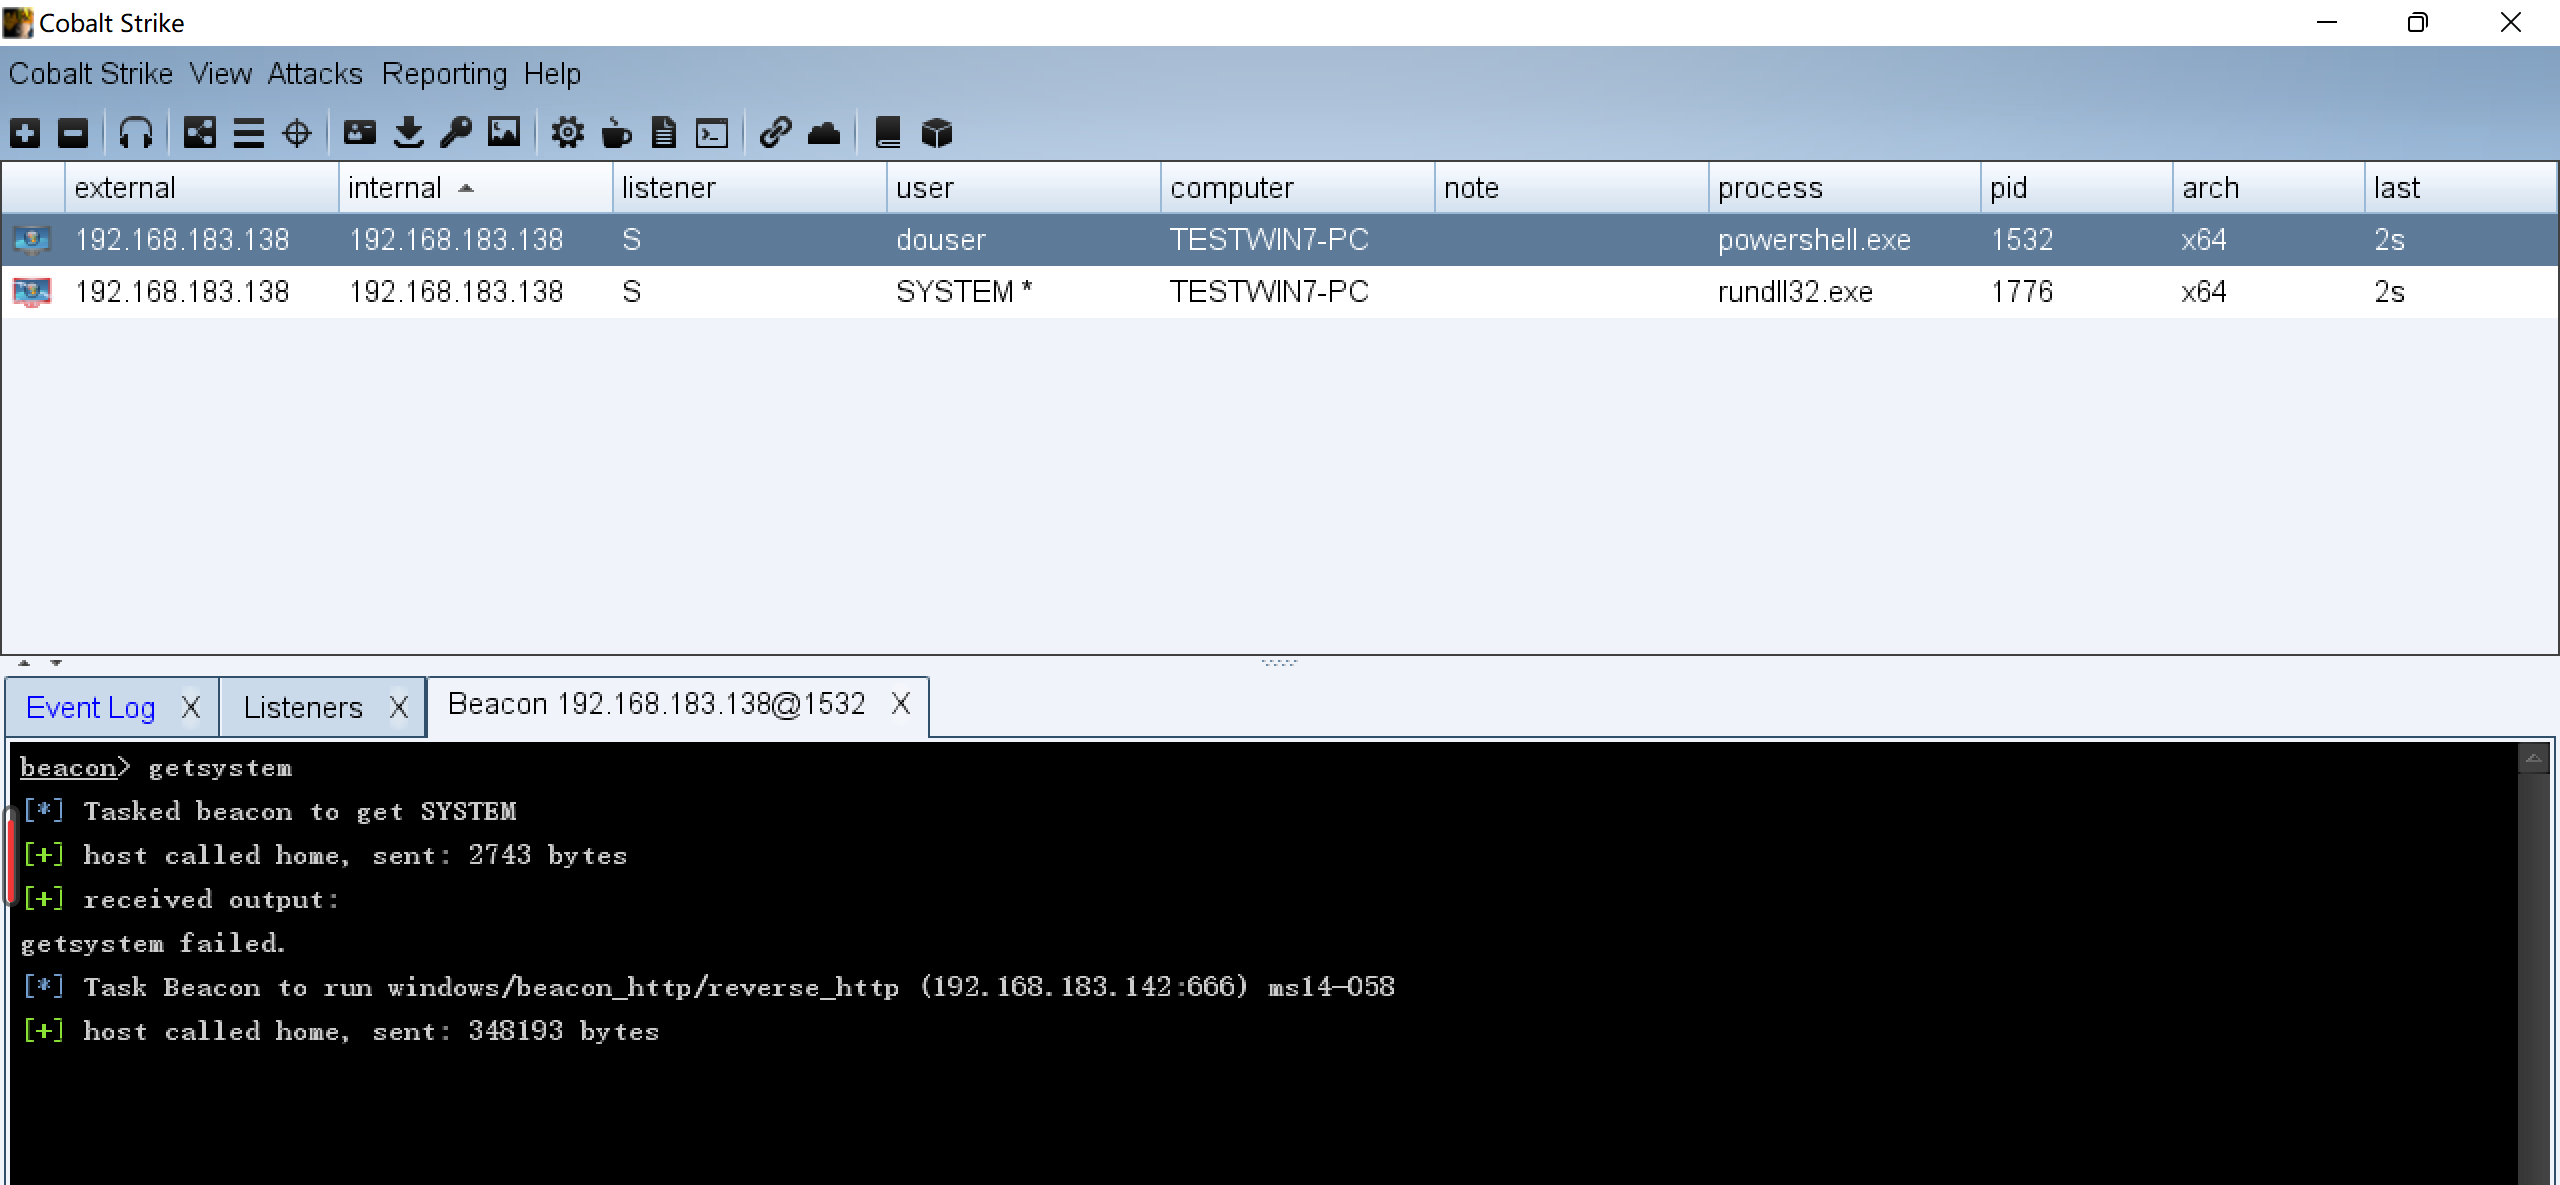Viewport: 2560px width, 1185px height.
Task: Click 'getsystem failed.' output line
Action: (153, 943)
